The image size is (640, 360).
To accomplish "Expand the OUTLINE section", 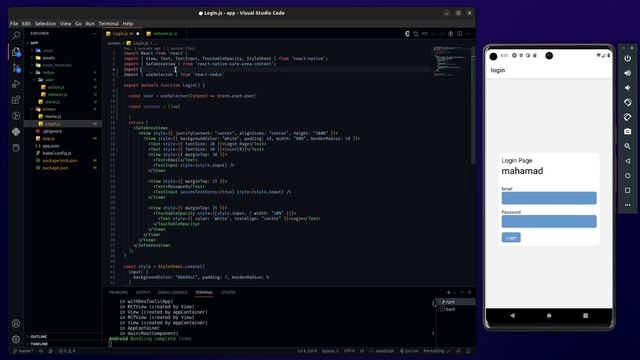I will coord(38,336).
